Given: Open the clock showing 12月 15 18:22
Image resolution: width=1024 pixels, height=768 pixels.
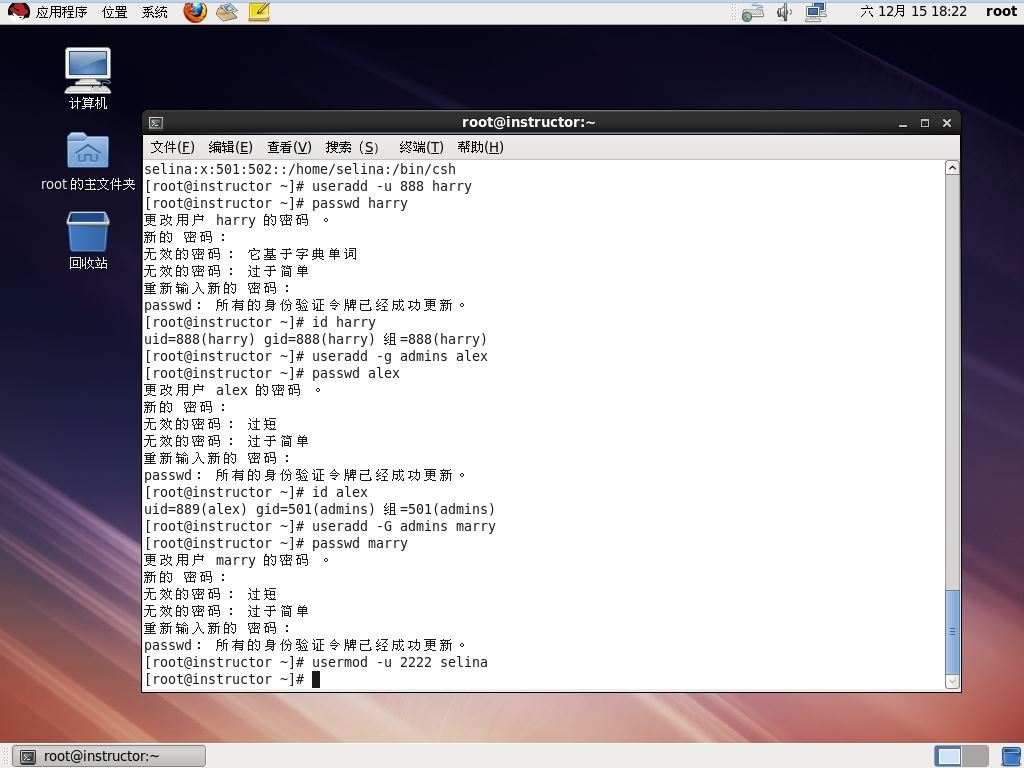Looking at the screenshot, I should point(913,12).
